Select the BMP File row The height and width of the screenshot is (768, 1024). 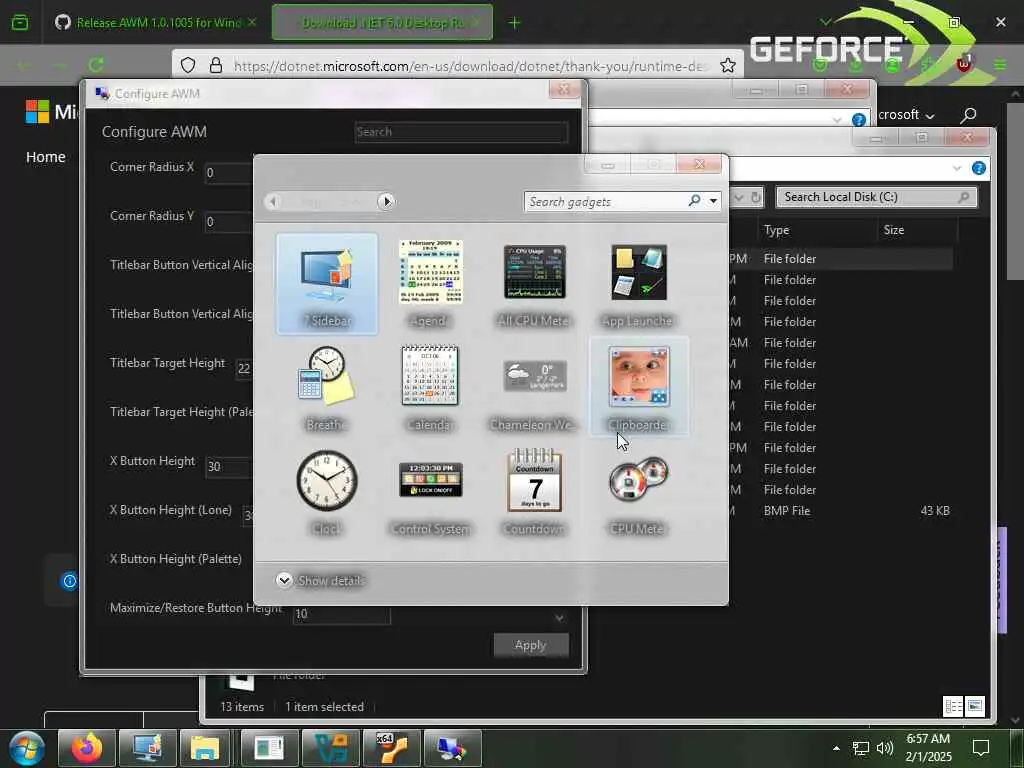pyautogui.click(x=841, y=511)
